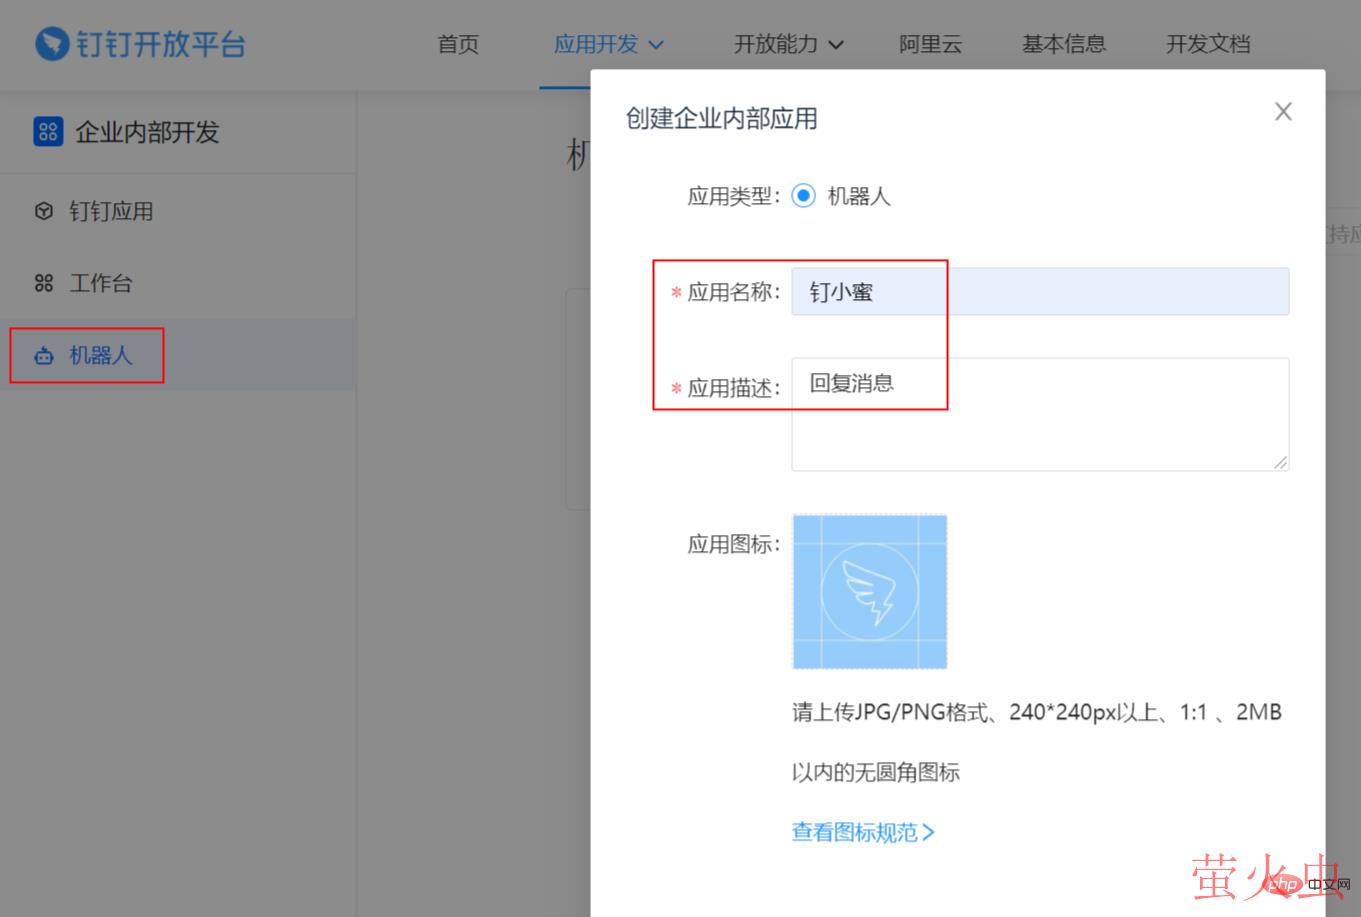Screen dimensions: 1361x917
Task: Expand the 开放能力 dropdown arrow
Action: click(x=836, y=45)
